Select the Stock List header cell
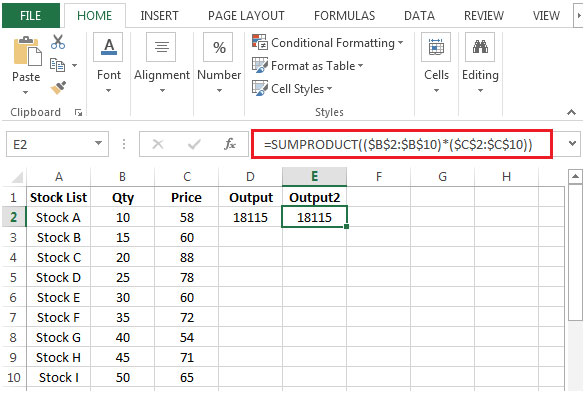585x393 pixels. [59, 197]
